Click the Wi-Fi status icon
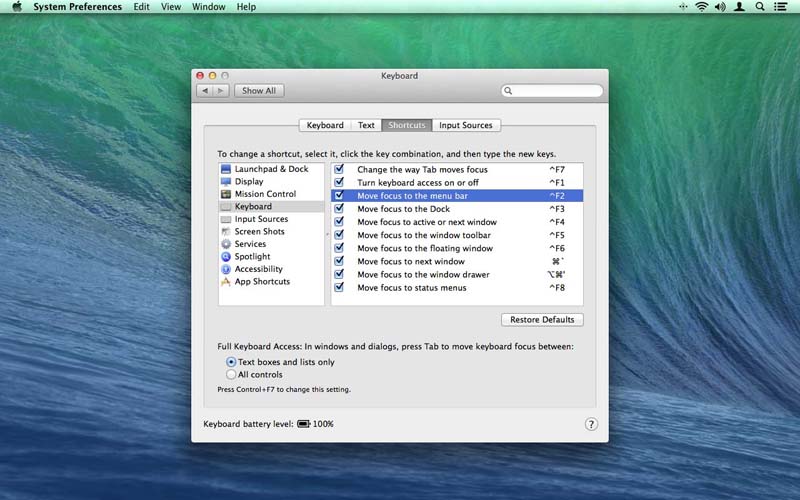This screenshot has height=500, width=800. [702, 7]
